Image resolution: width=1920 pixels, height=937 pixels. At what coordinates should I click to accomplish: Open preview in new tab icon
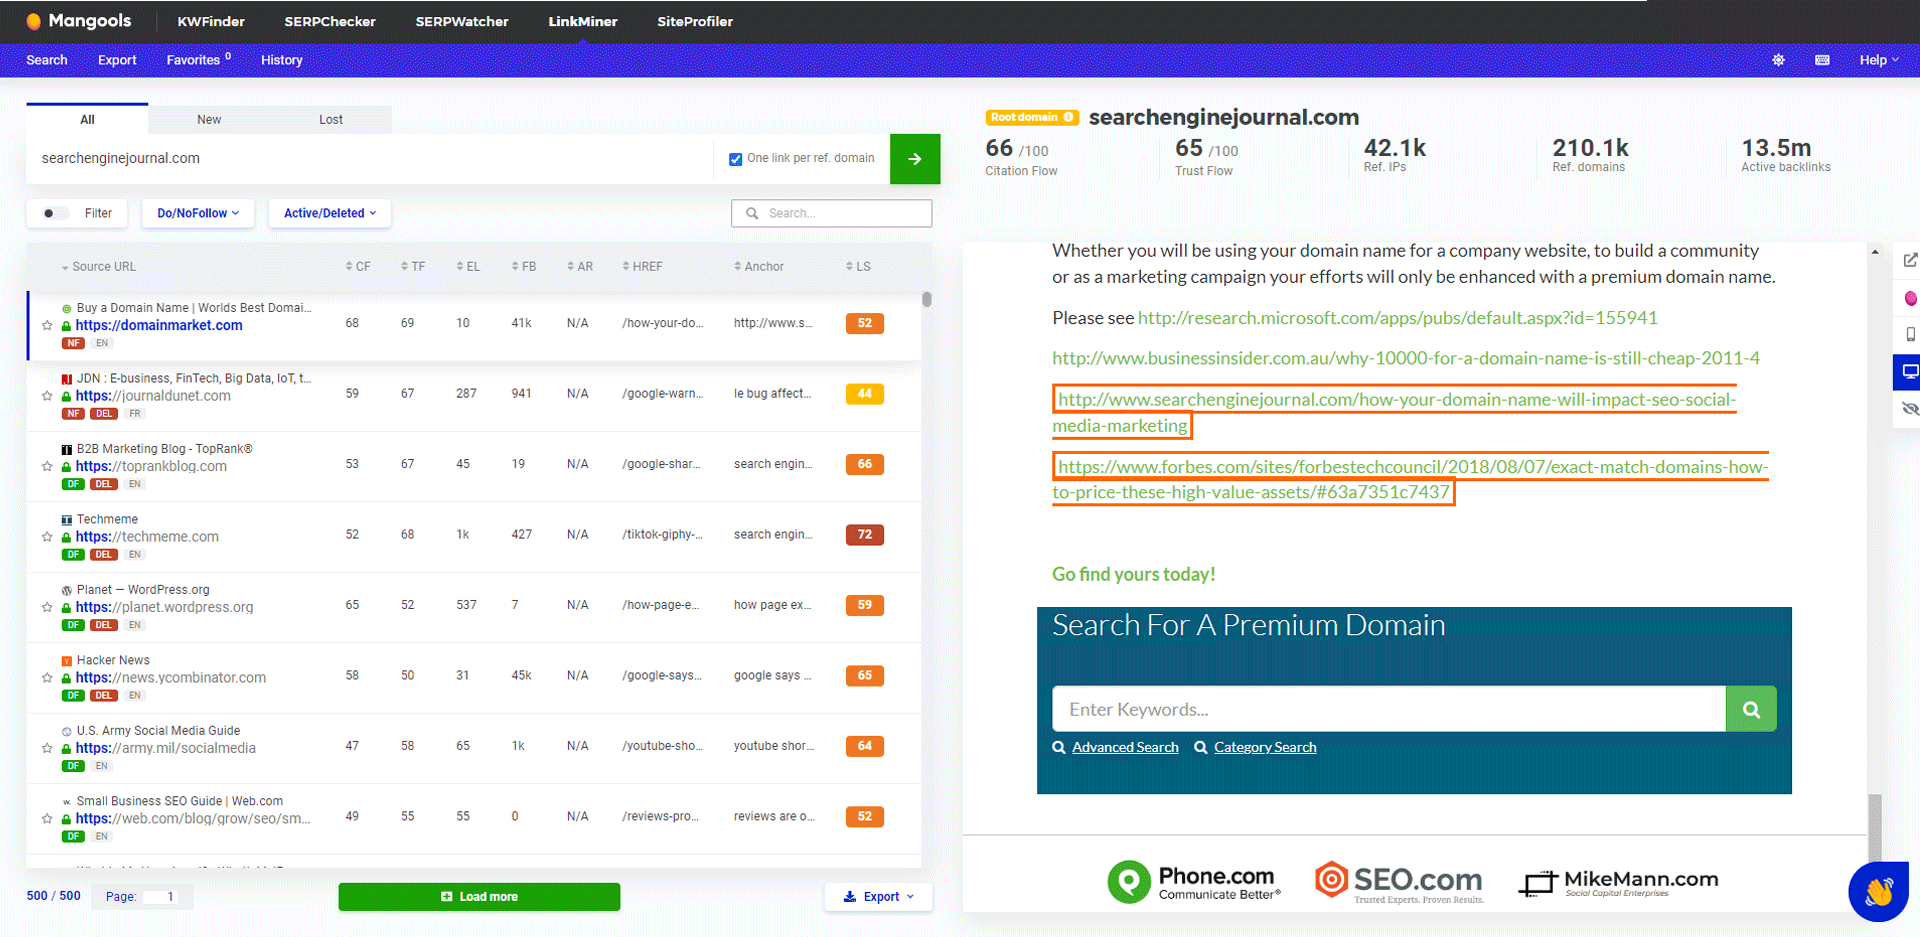[1910, 260]
